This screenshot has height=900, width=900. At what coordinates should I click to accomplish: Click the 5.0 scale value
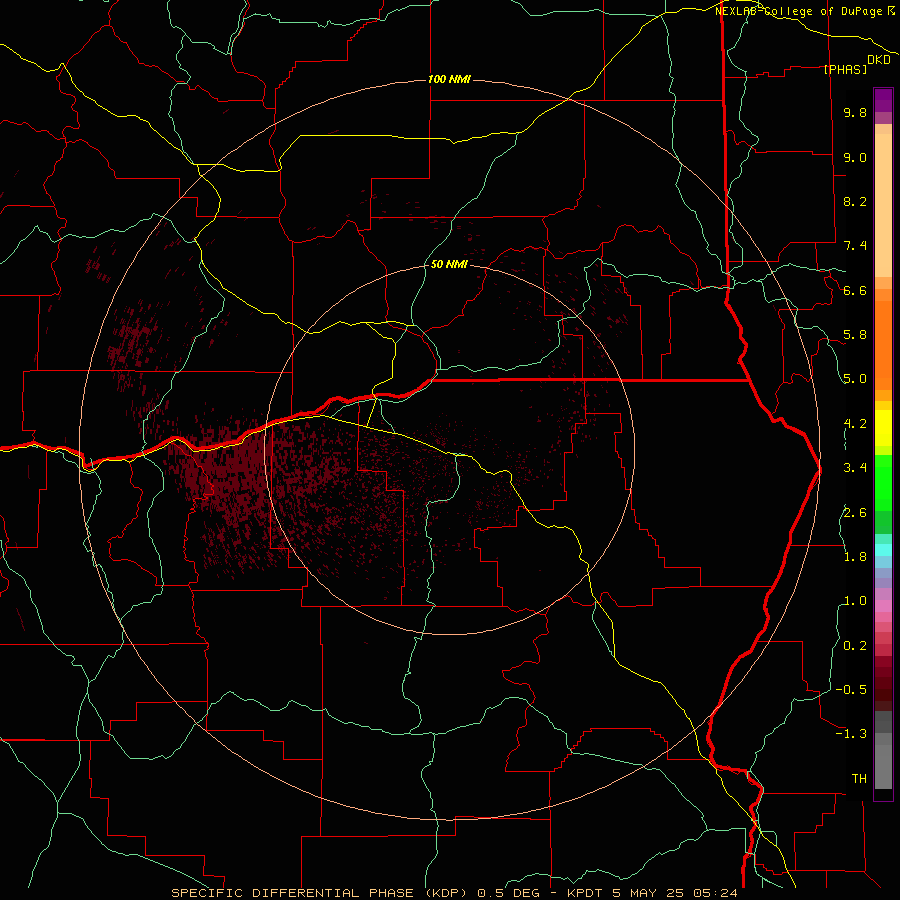[x=855, y=379]
